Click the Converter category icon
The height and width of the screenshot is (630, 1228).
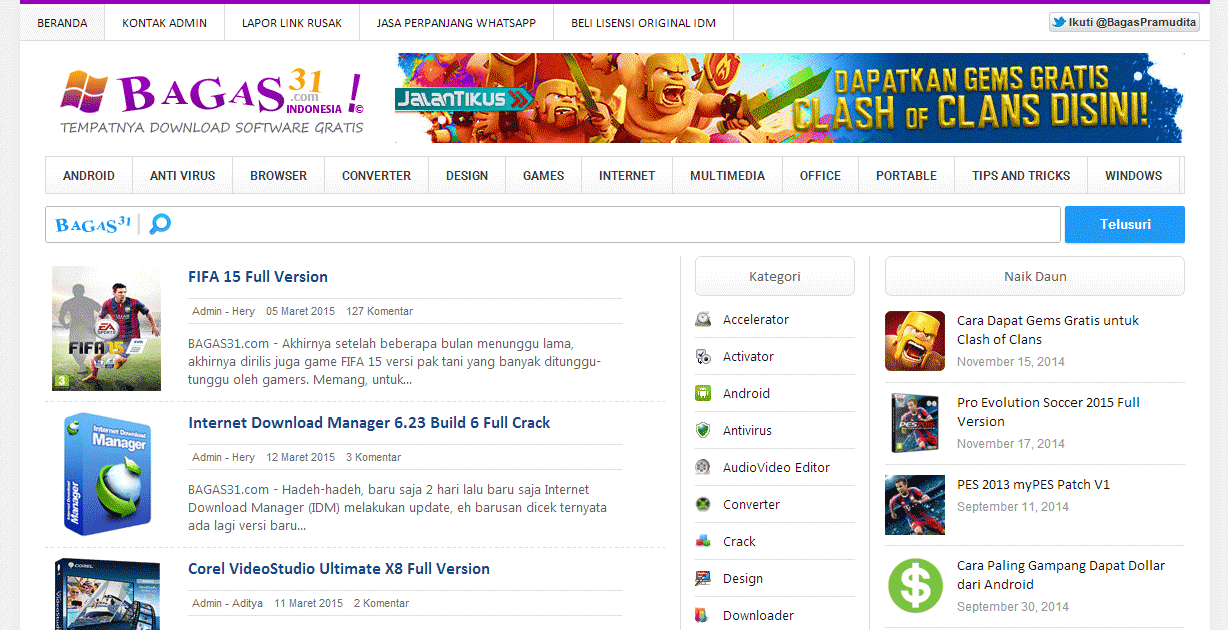(x=703, y=505)
